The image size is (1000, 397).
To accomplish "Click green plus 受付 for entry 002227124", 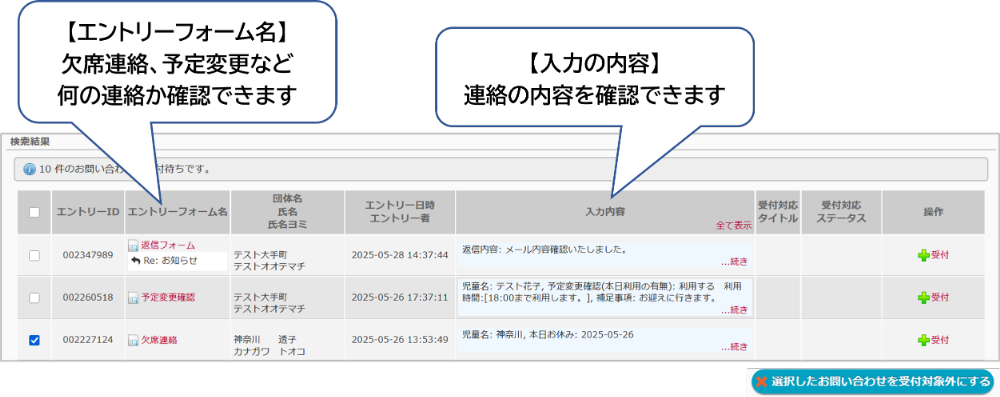I will [x=933, y=340].
